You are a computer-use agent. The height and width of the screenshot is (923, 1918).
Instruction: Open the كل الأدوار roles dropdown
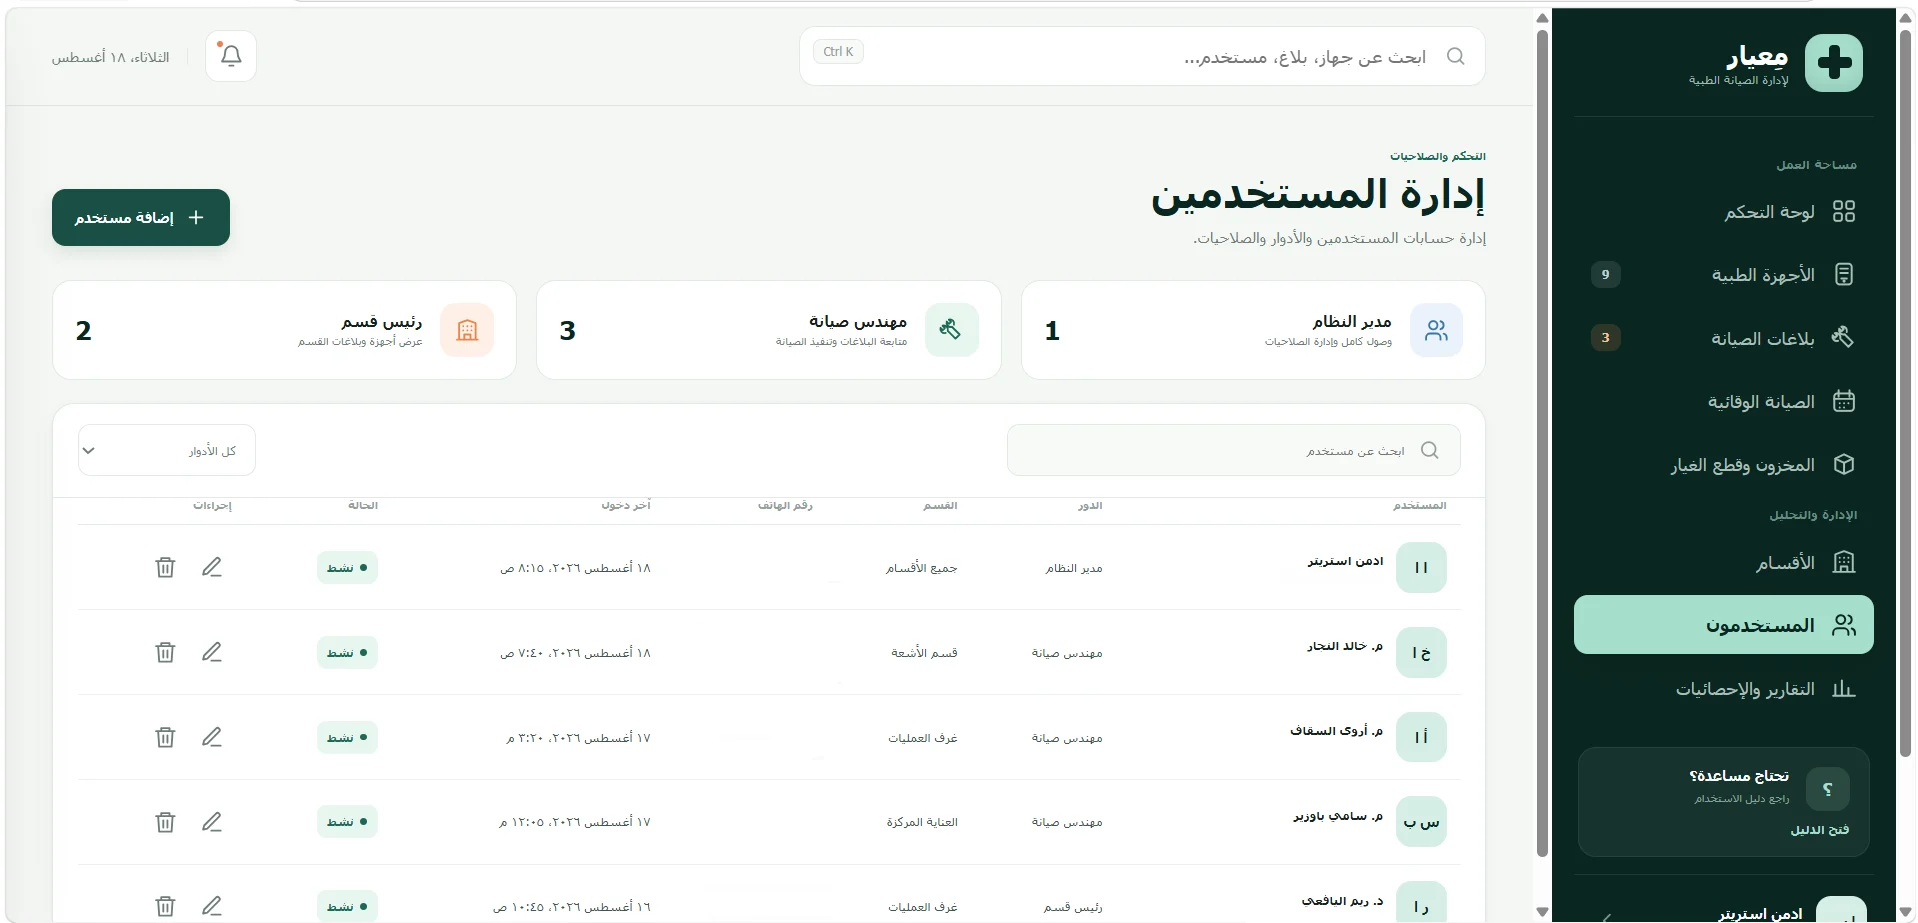[x=167, y=451]
